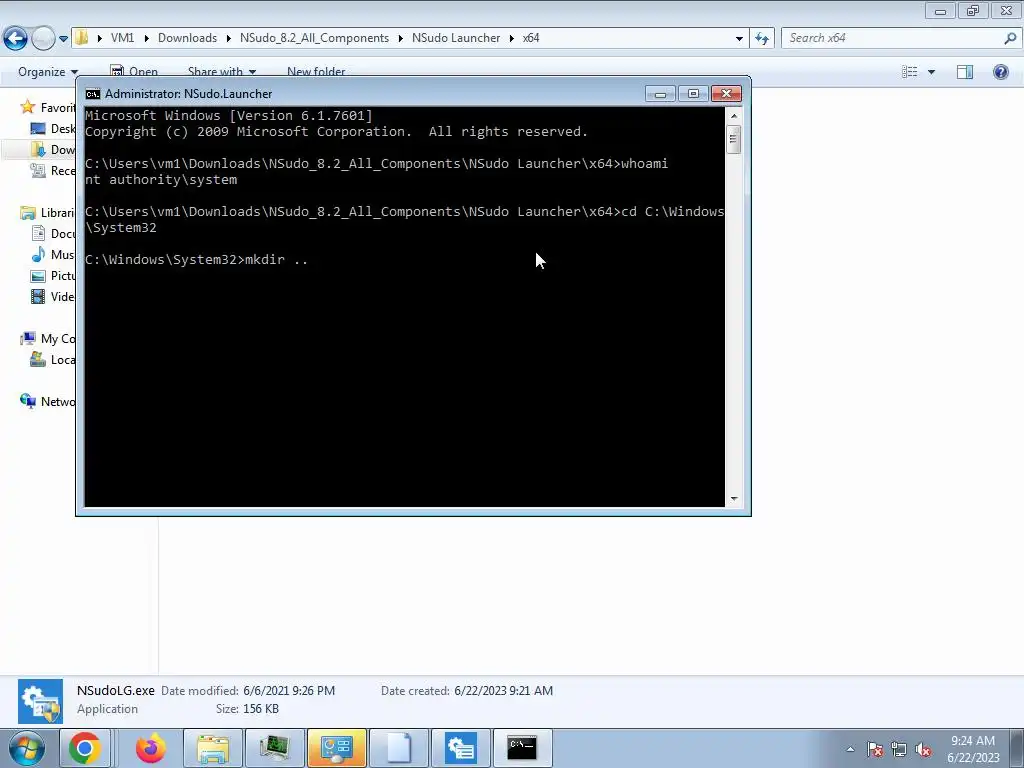Open the address bar history dropdown

point(739,39)
